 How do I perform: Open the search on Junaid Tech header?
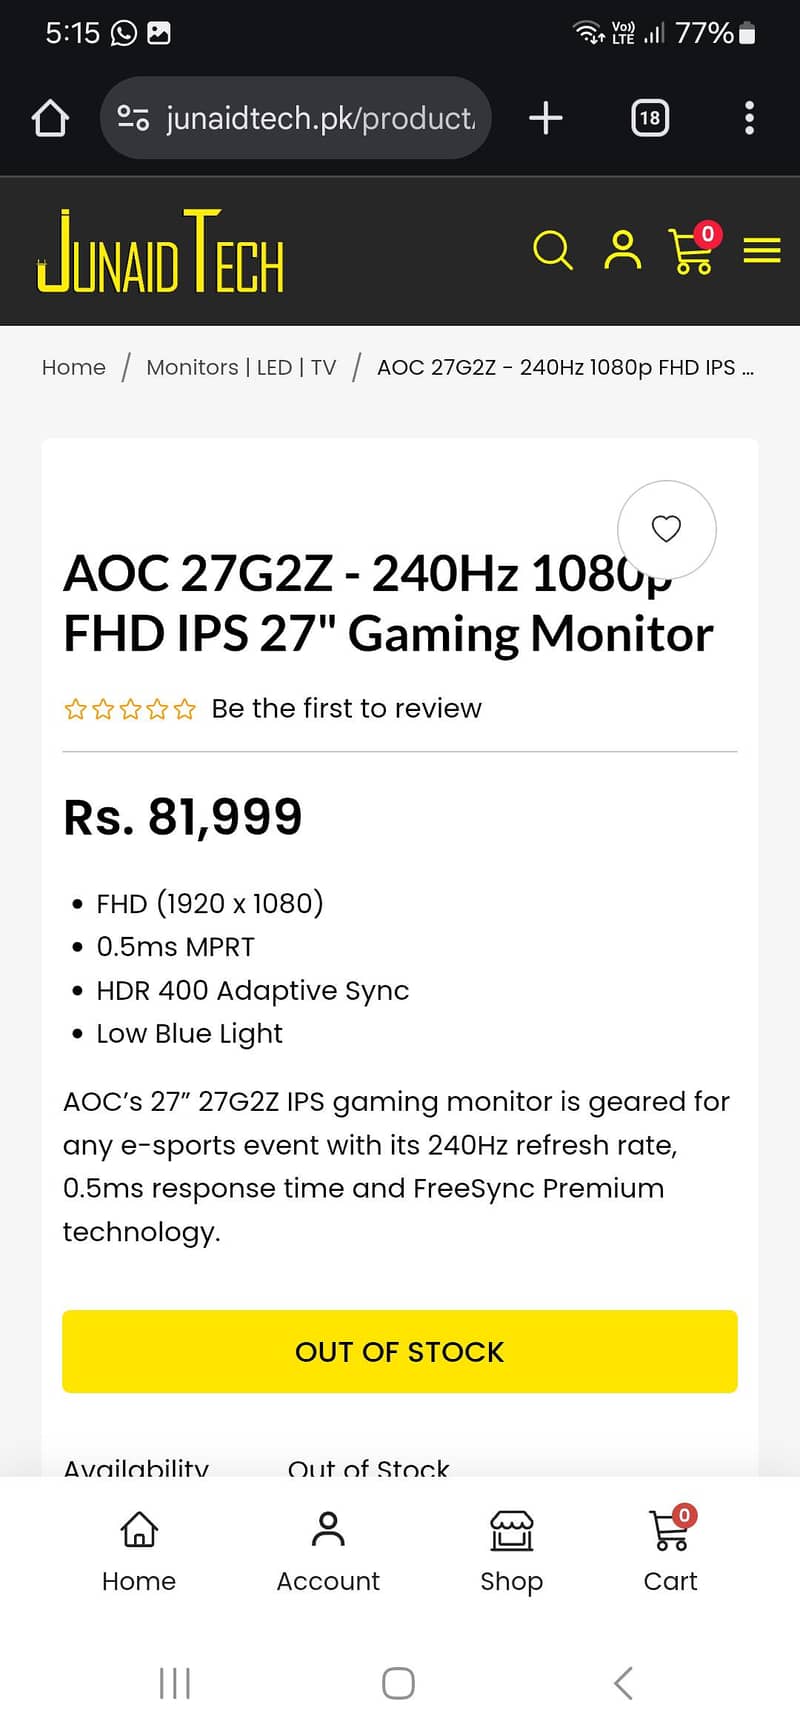pos(553,252)
